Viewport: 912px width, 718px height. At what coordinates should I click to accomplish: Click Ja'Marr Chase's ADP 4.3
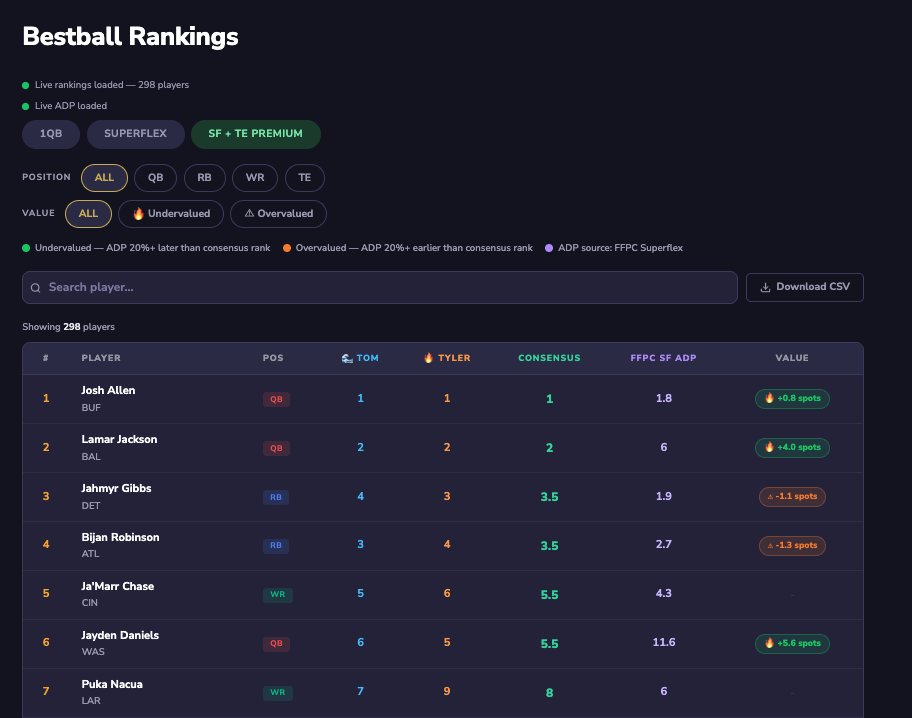click(664, 593)
